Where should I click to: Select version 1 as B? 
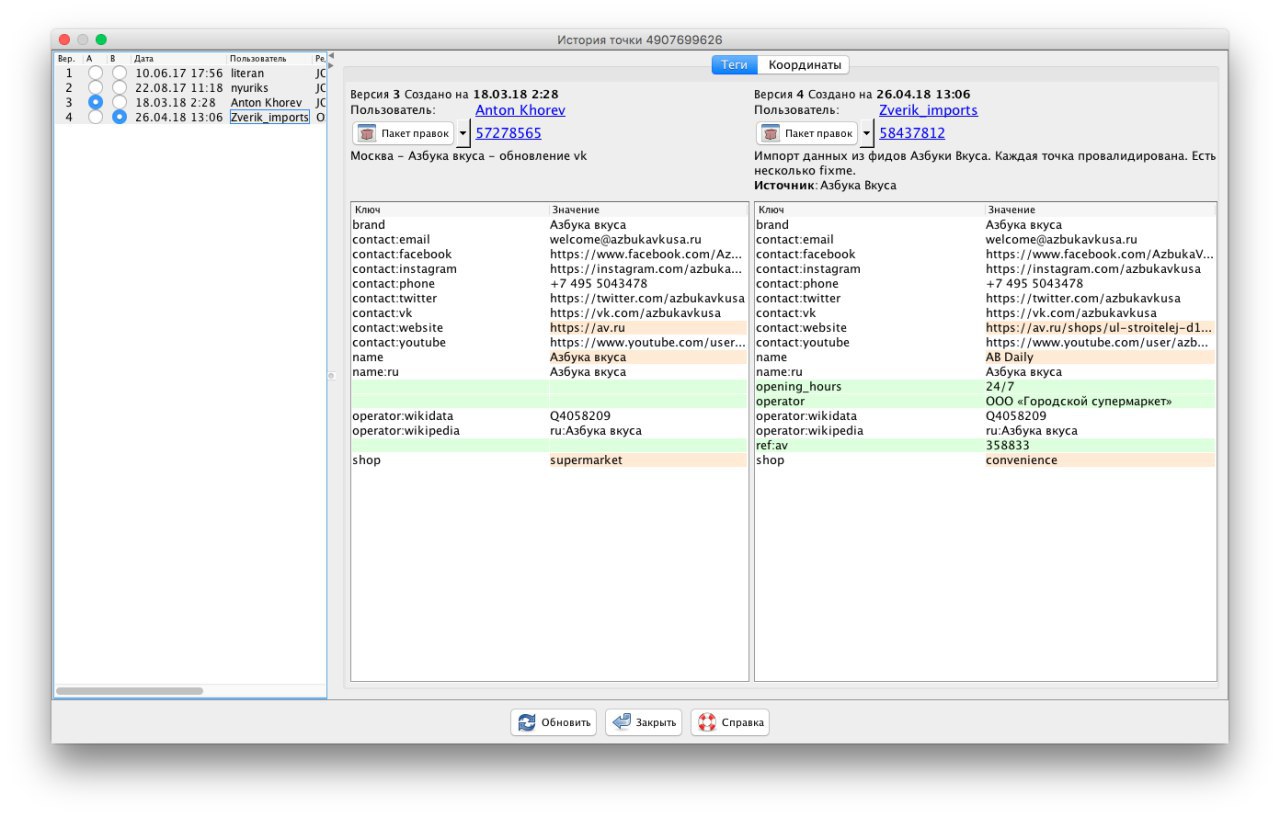119,73
